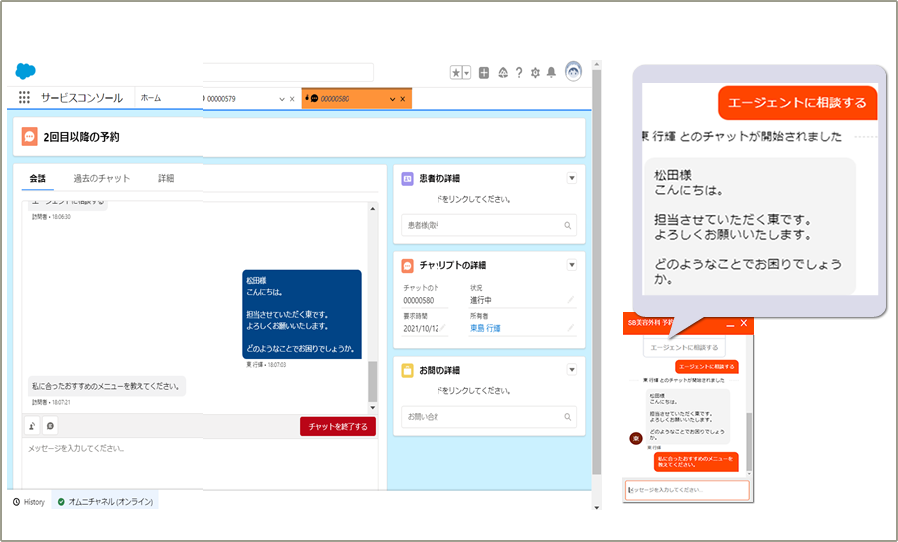The image size is (898, 542).
Task: Expand the 患者の詳細 panel dropdown
Action: tap(572, 178)
